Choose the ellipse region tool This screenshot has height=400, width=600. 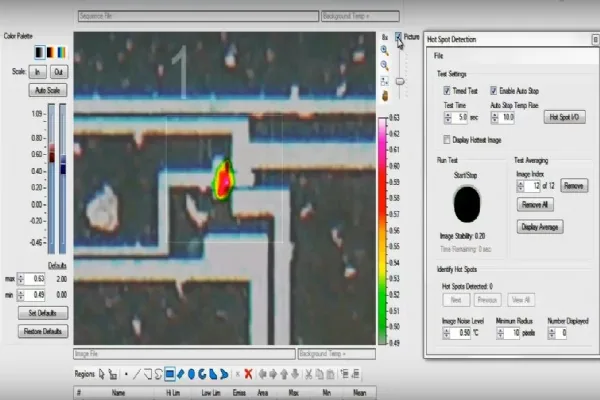[x=191, y=374]
